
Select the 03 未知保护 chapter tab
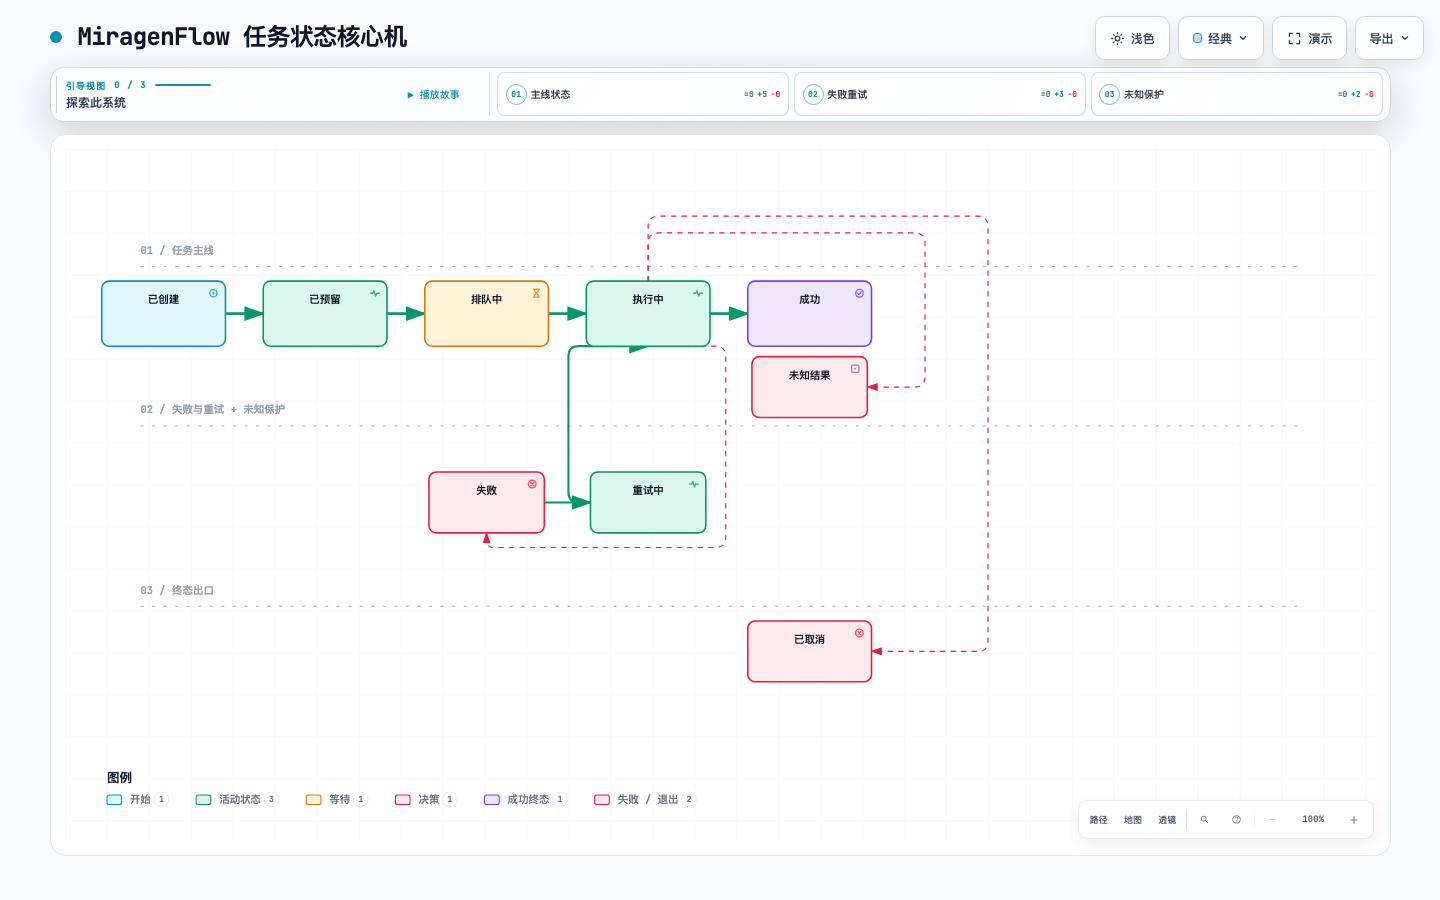click(x=1237, y=94)
